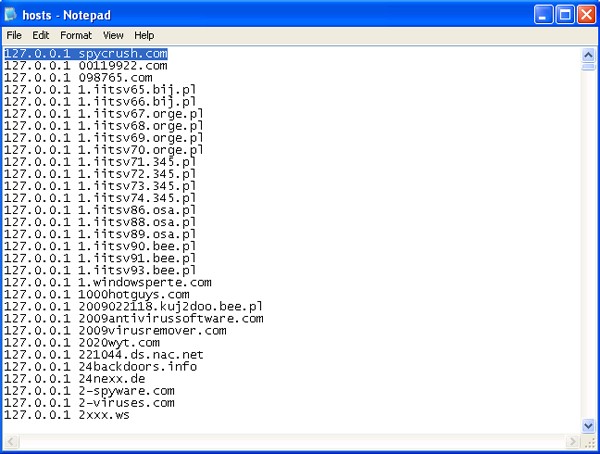
Task: Click the Notepad icon in title bar
Action: 12,14
